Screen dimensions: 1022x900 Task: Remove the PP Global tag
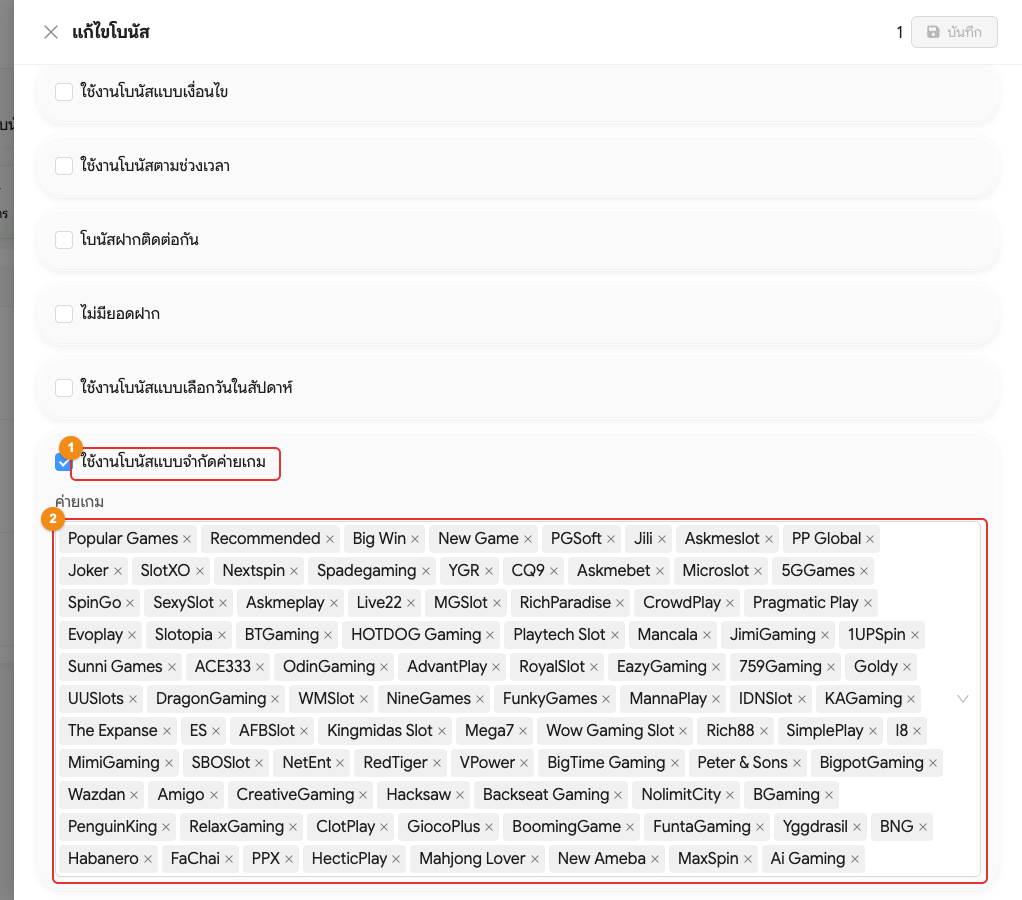870,539
